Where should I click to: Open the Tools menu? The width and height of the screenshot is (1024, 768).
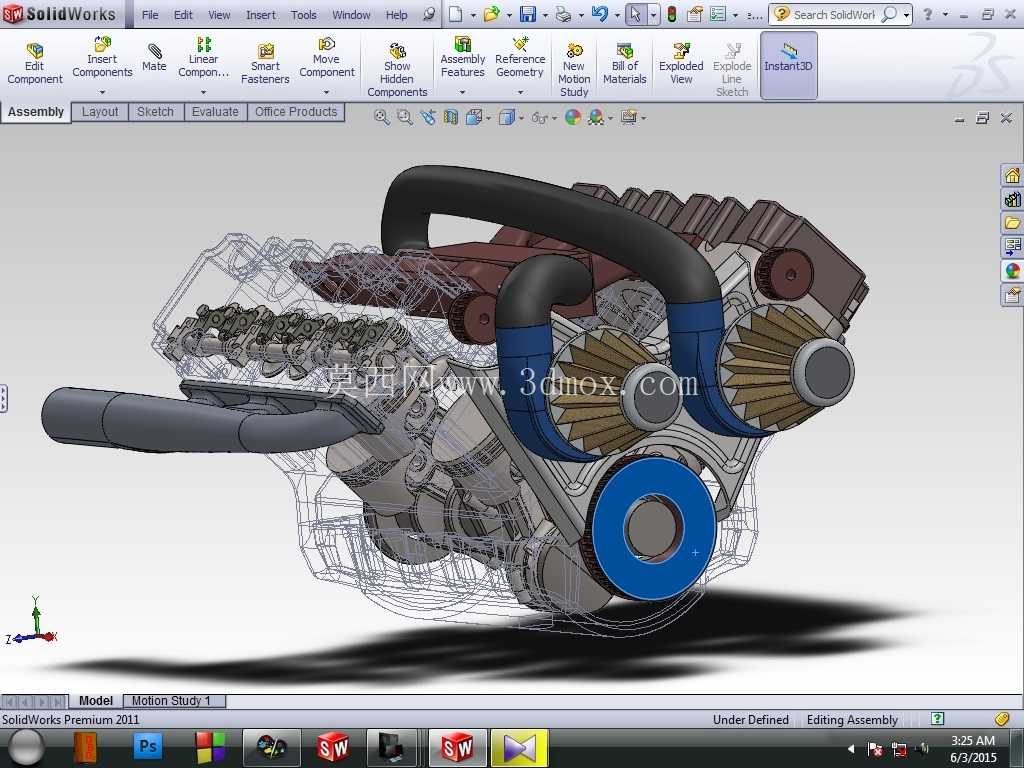[304, 14]
